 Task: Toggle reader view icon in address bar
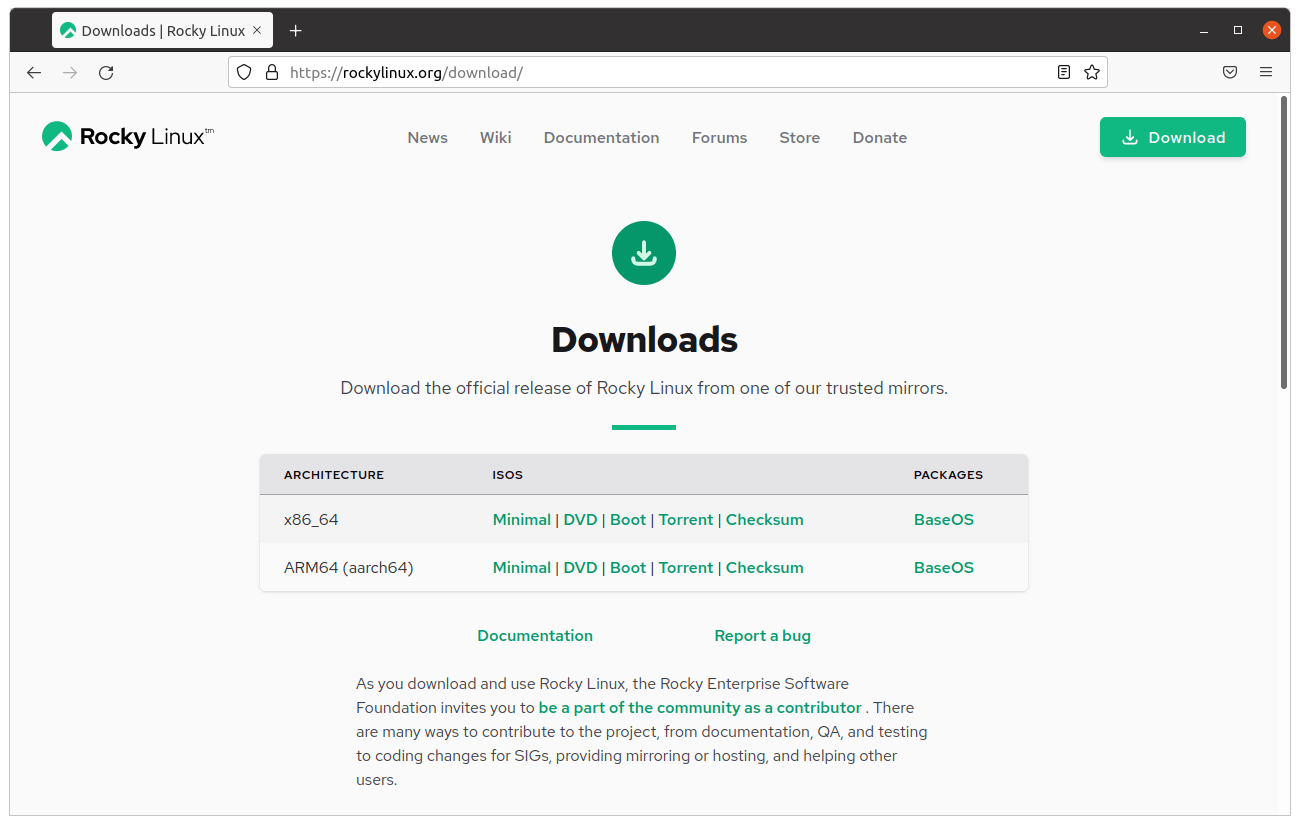1064,72
